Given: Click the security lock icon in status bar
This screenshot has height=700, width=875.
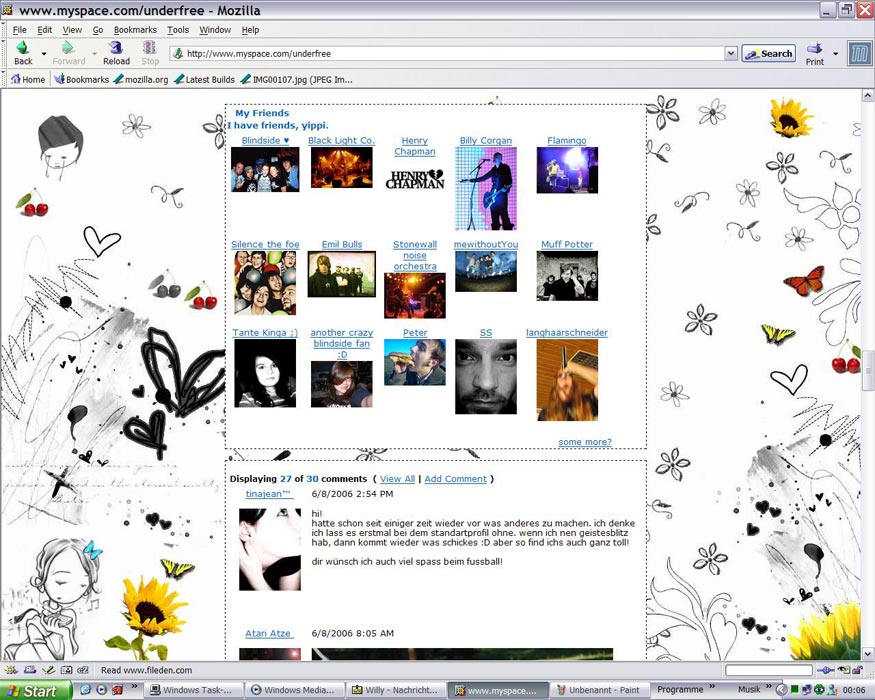Looking at the screenshot, I should click(x=857, y=670).
